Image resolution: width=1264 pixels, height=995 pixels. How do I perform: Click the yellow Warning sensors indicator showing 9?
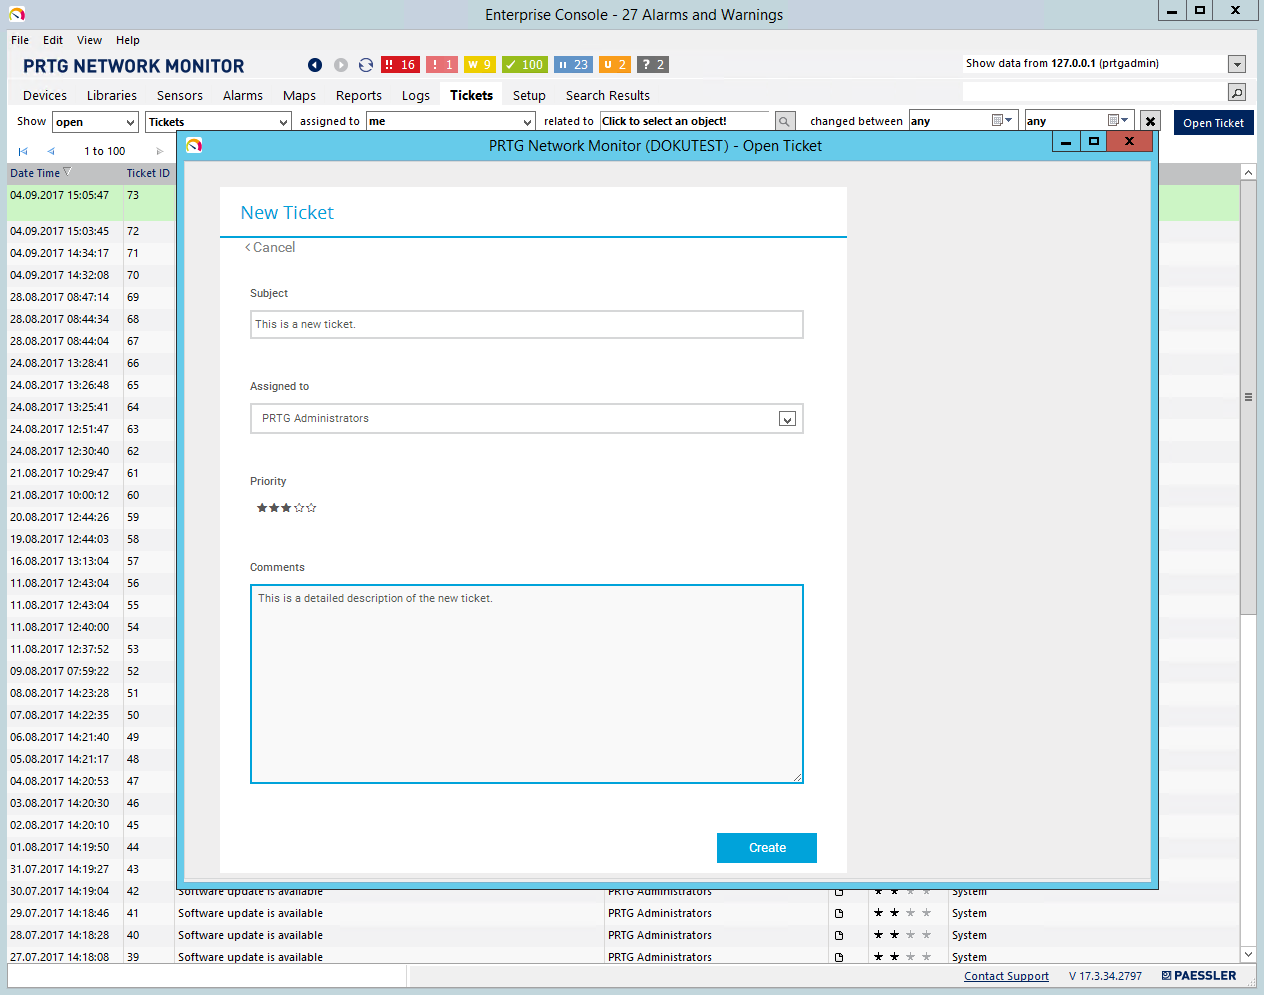[x=479, y=65]
